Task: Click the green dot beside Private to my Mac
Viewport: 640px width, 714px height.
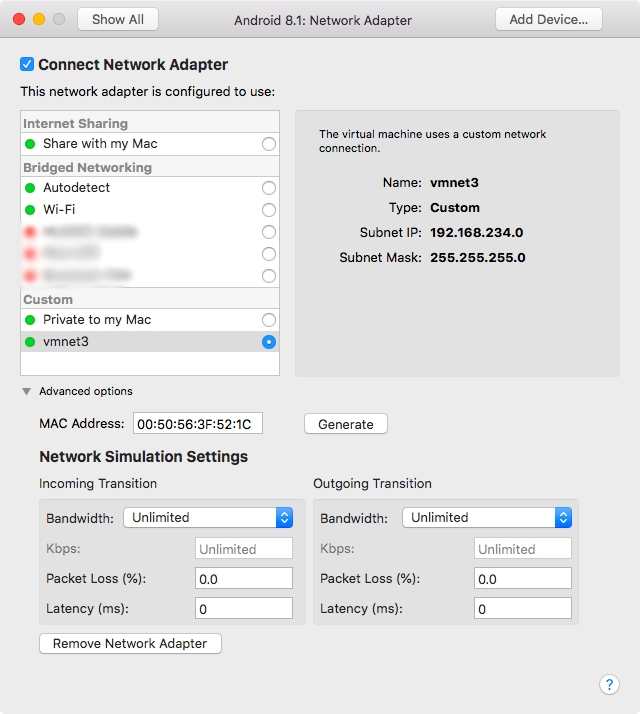Action: coord(31,320)
